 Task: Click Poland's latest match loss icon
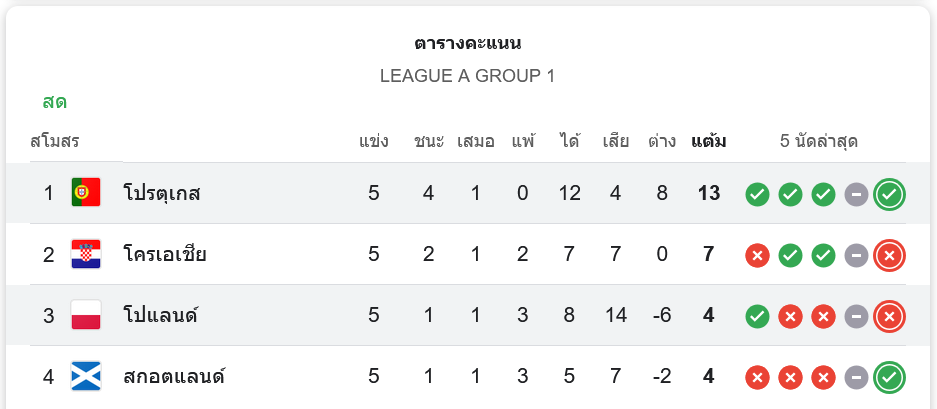coord(889,317)
